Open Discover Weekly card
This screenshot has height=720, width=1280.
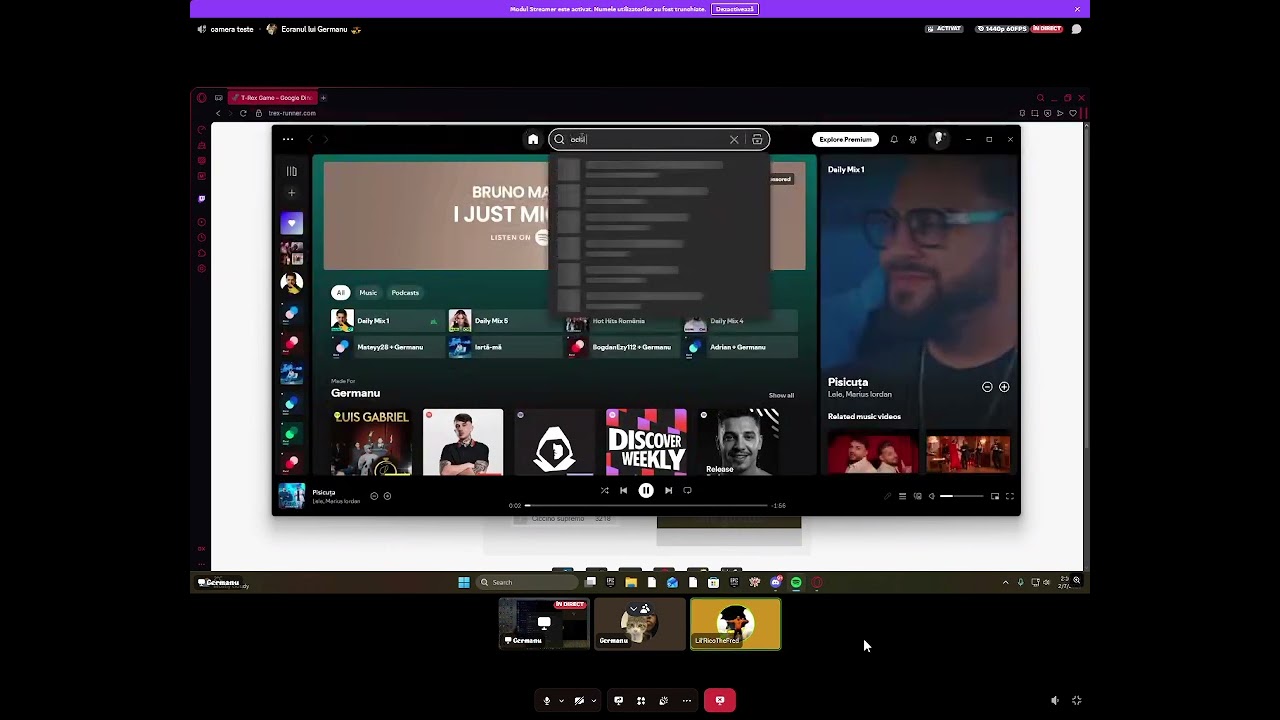646,442
